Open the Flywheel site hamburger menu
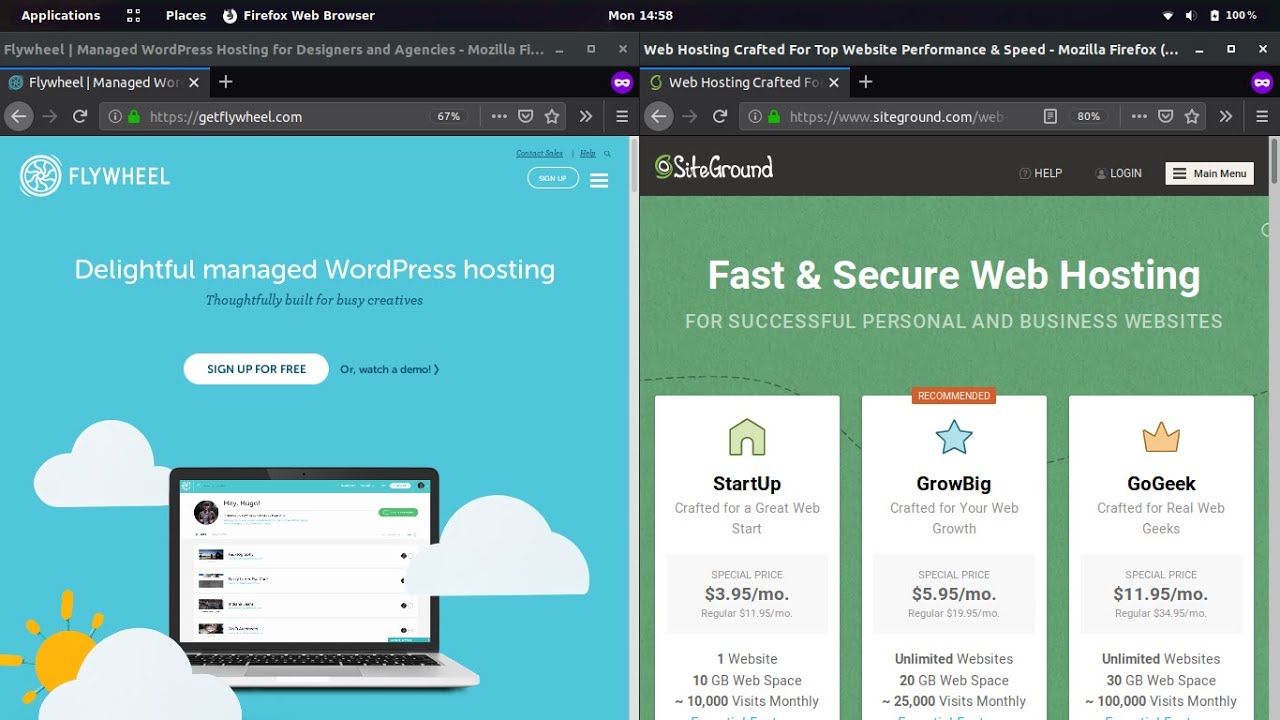The width and height of the screenshot is (1280, 720). click(599, 180)
